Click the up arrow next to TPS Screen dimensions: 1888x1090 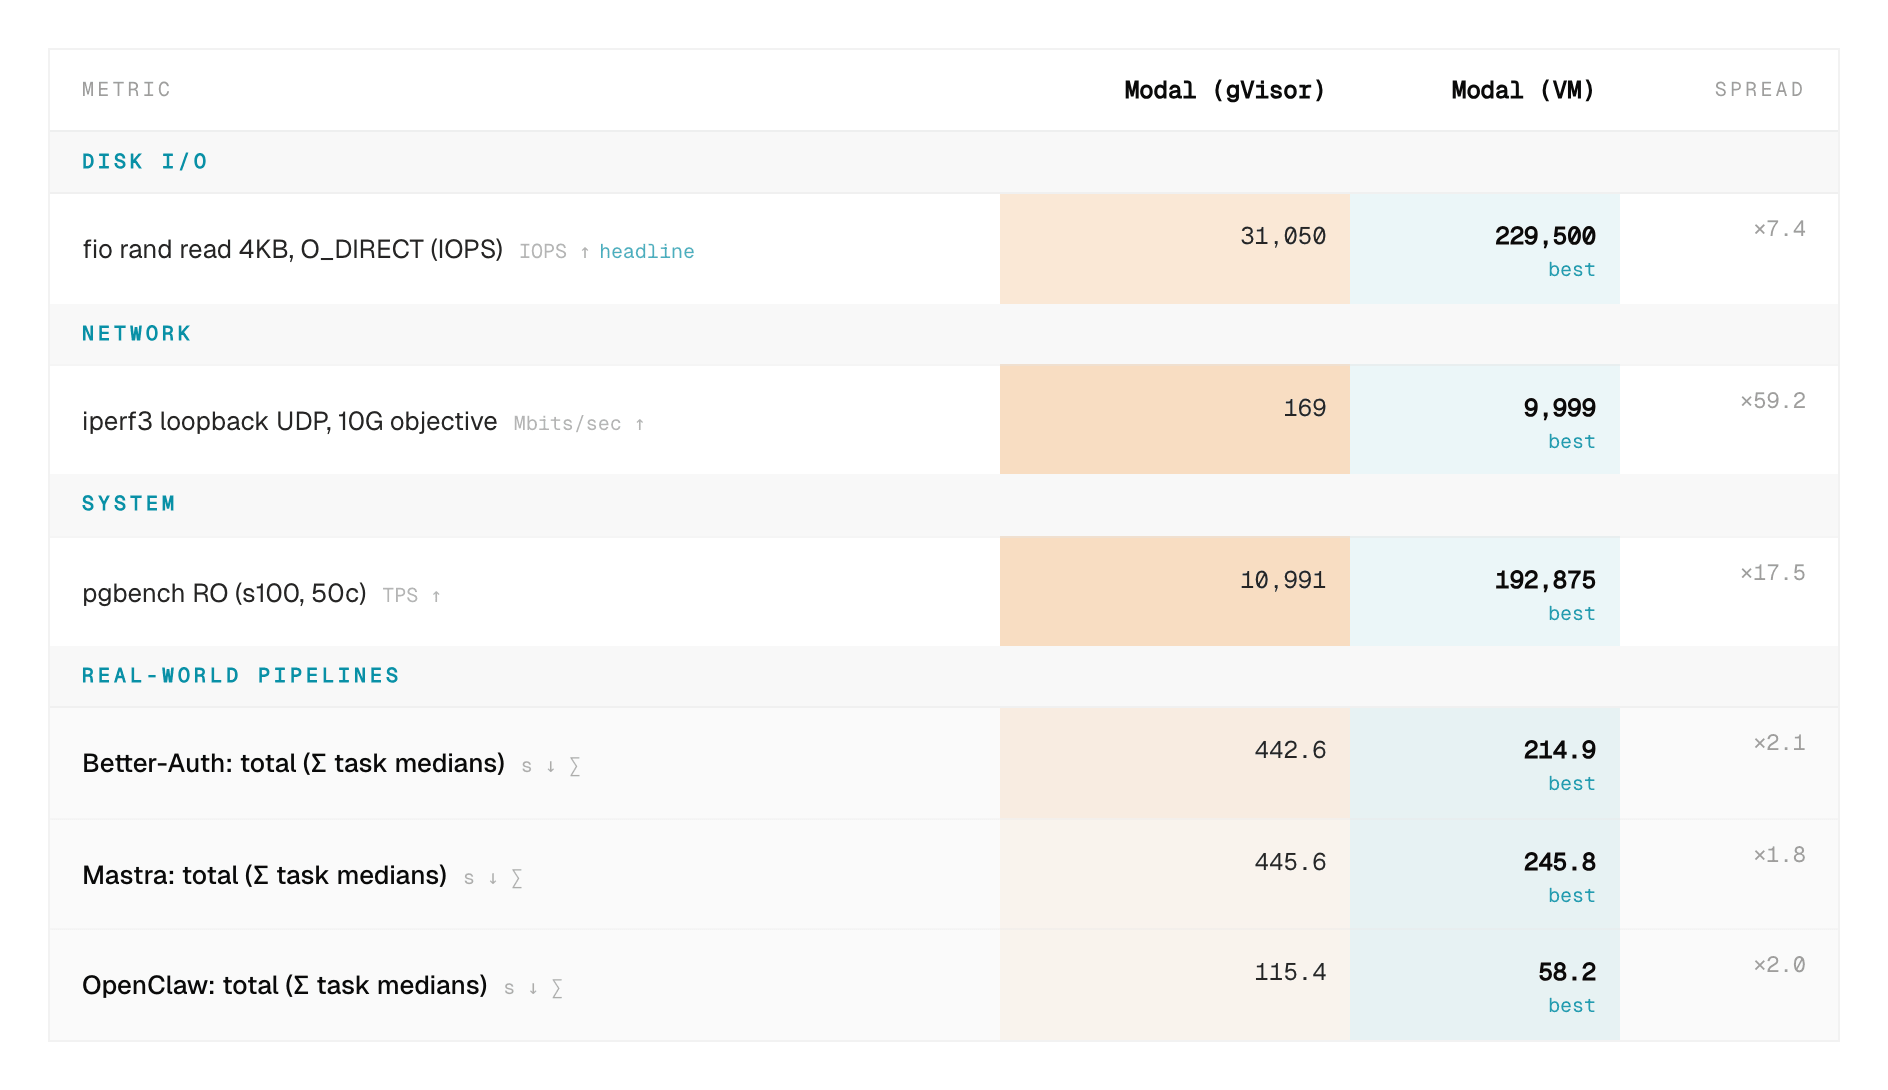[436, 596]
